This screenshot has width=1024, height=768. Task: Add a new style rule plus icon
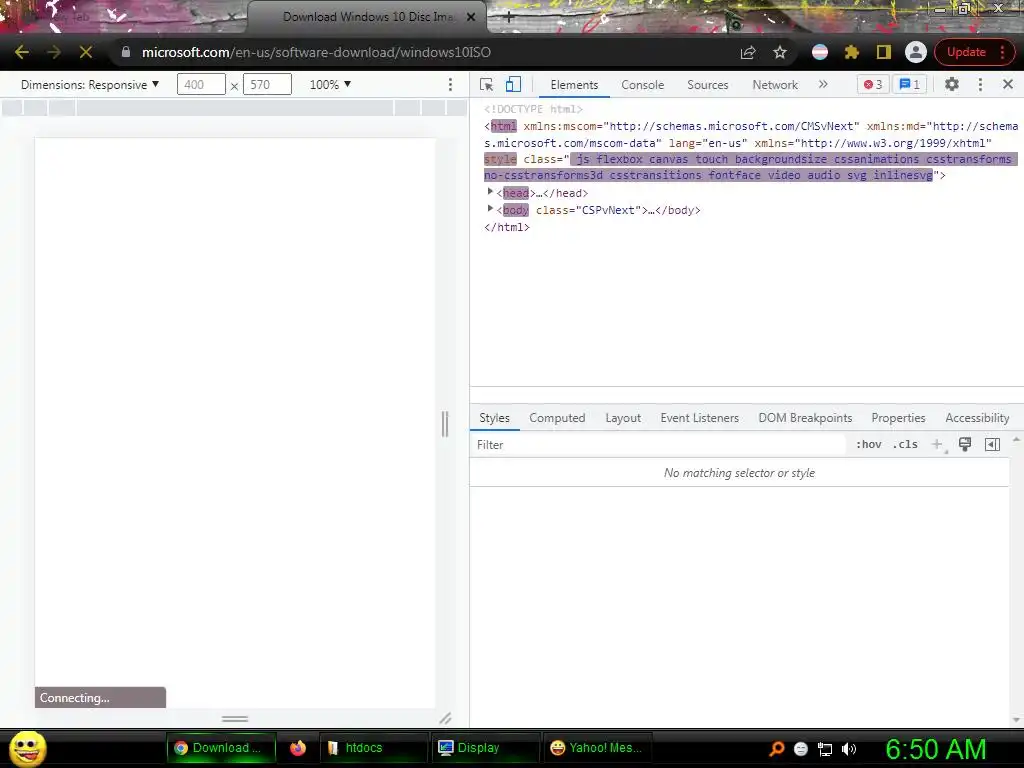[x=937, y=444]
